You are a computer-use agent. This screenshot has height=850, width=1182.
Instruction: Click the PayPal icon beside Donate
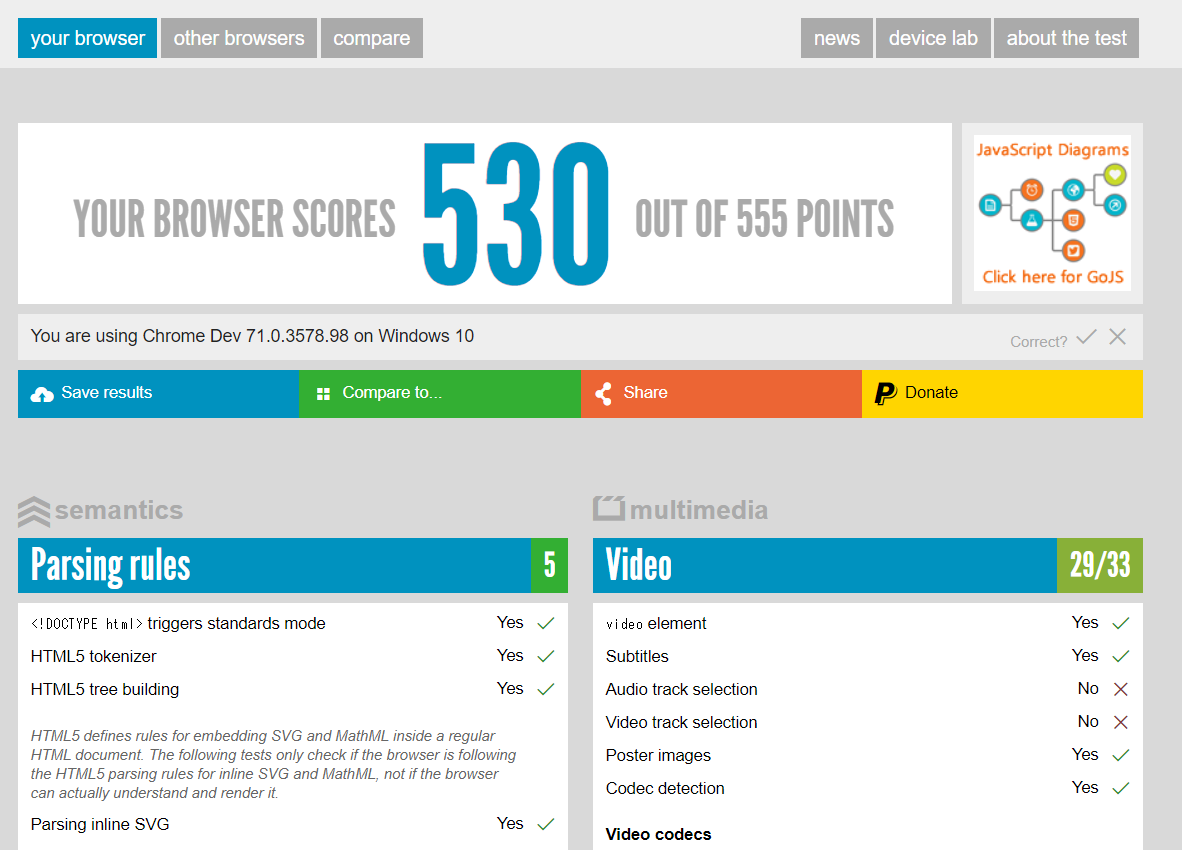885,393
